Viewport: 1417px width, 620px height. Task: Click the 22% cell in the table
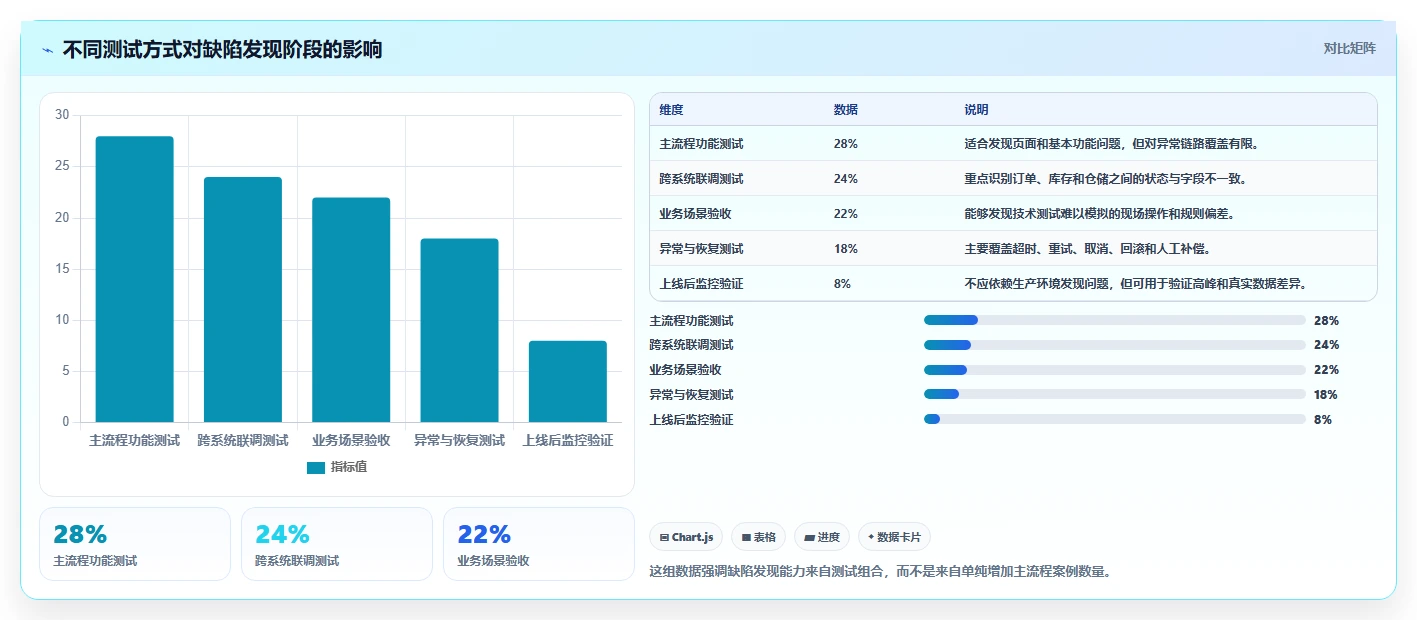point(845,214)
